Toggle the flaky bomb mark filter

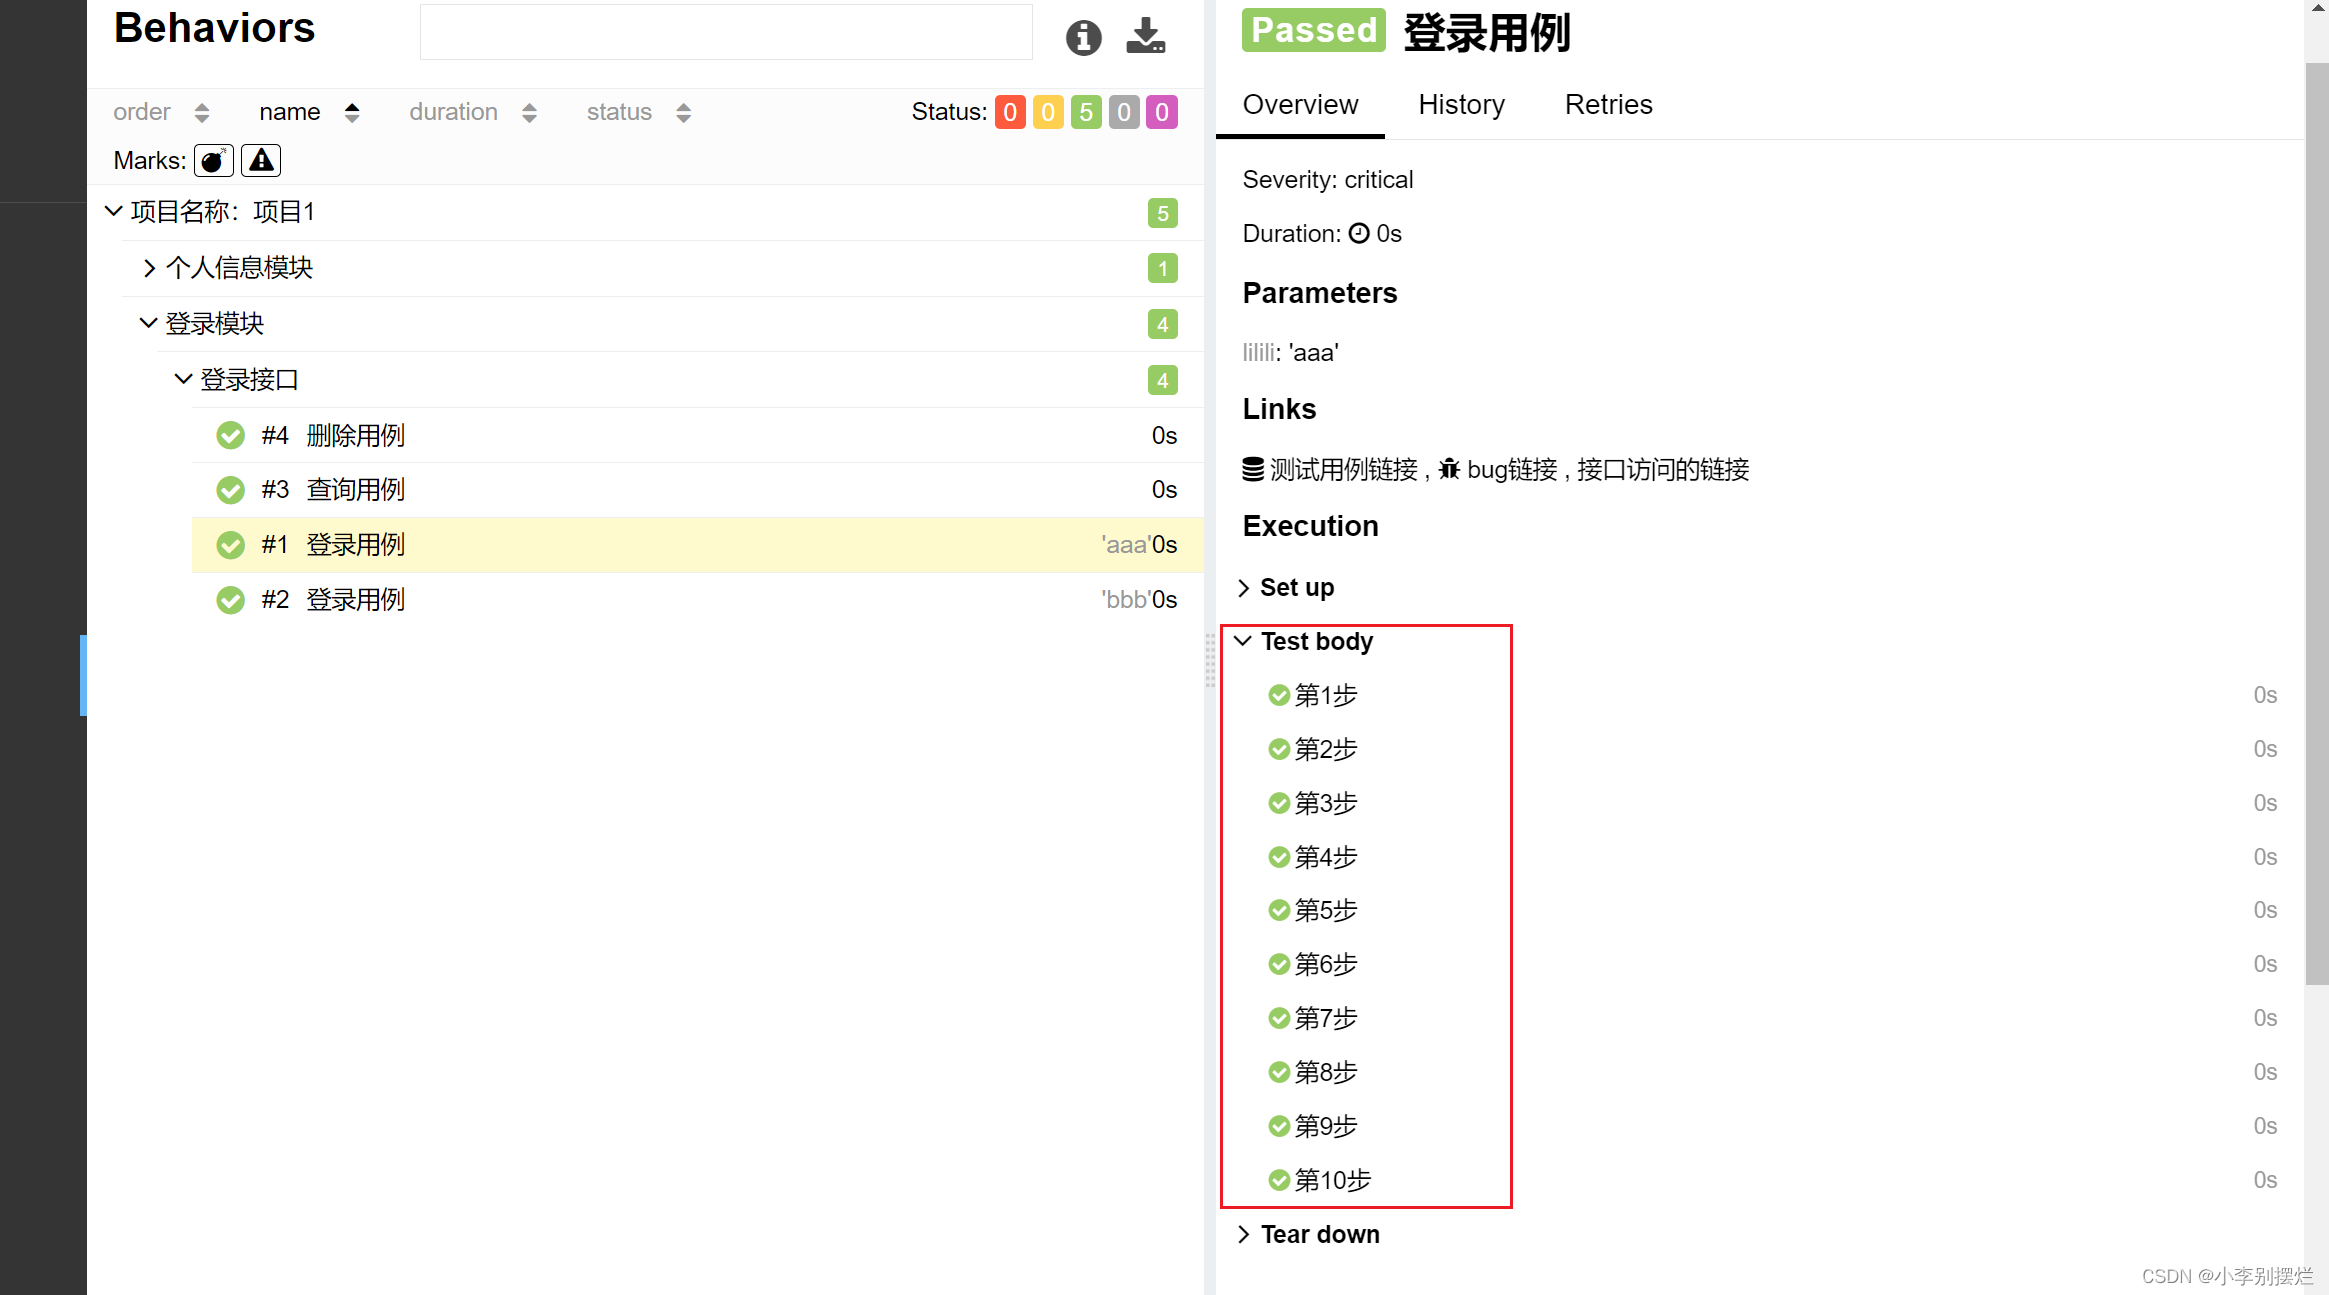point(213,160)
